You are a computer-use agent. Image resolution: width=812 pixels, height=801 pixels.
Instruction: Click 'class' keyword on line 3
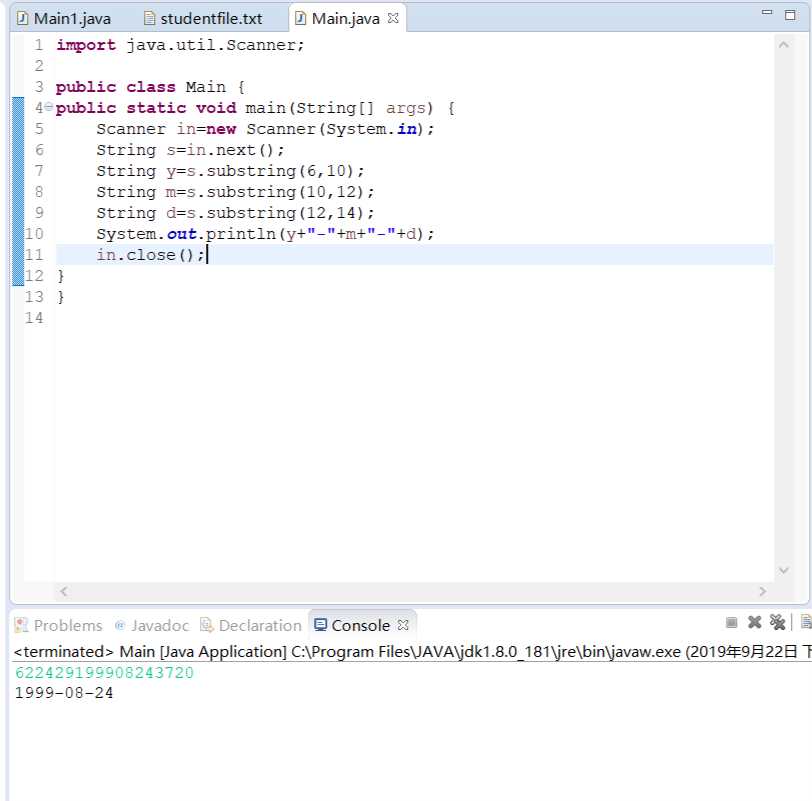(x=151, y=87)
